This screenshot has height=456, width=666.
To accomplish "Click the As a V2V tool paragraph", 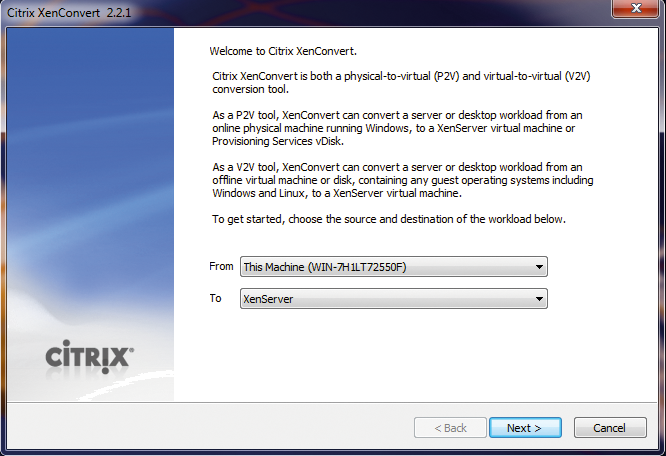I will click(400, 180).
